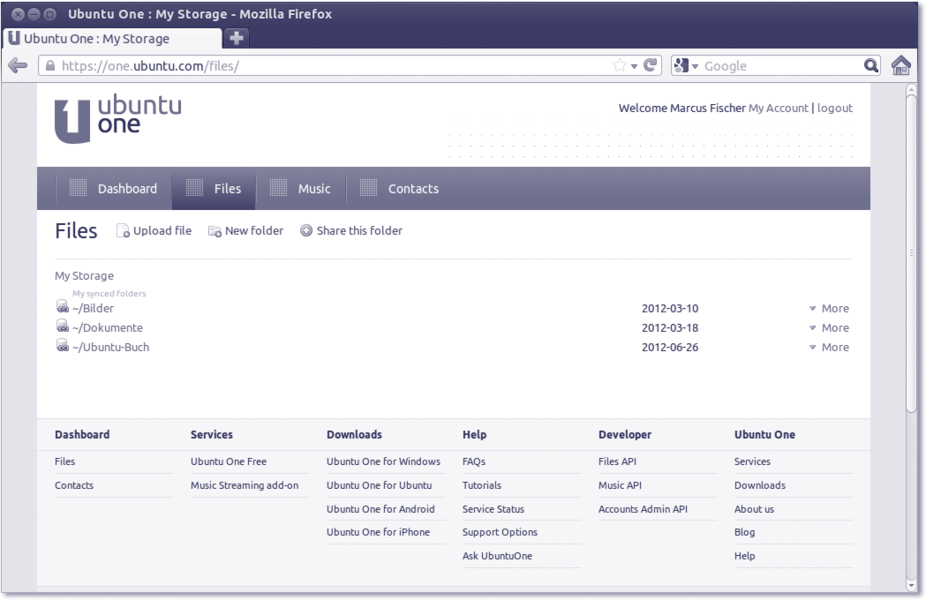926x600 pixels.
Task: Expand More options for ~/Ubuntu-Buch
Action: point(829,348)
